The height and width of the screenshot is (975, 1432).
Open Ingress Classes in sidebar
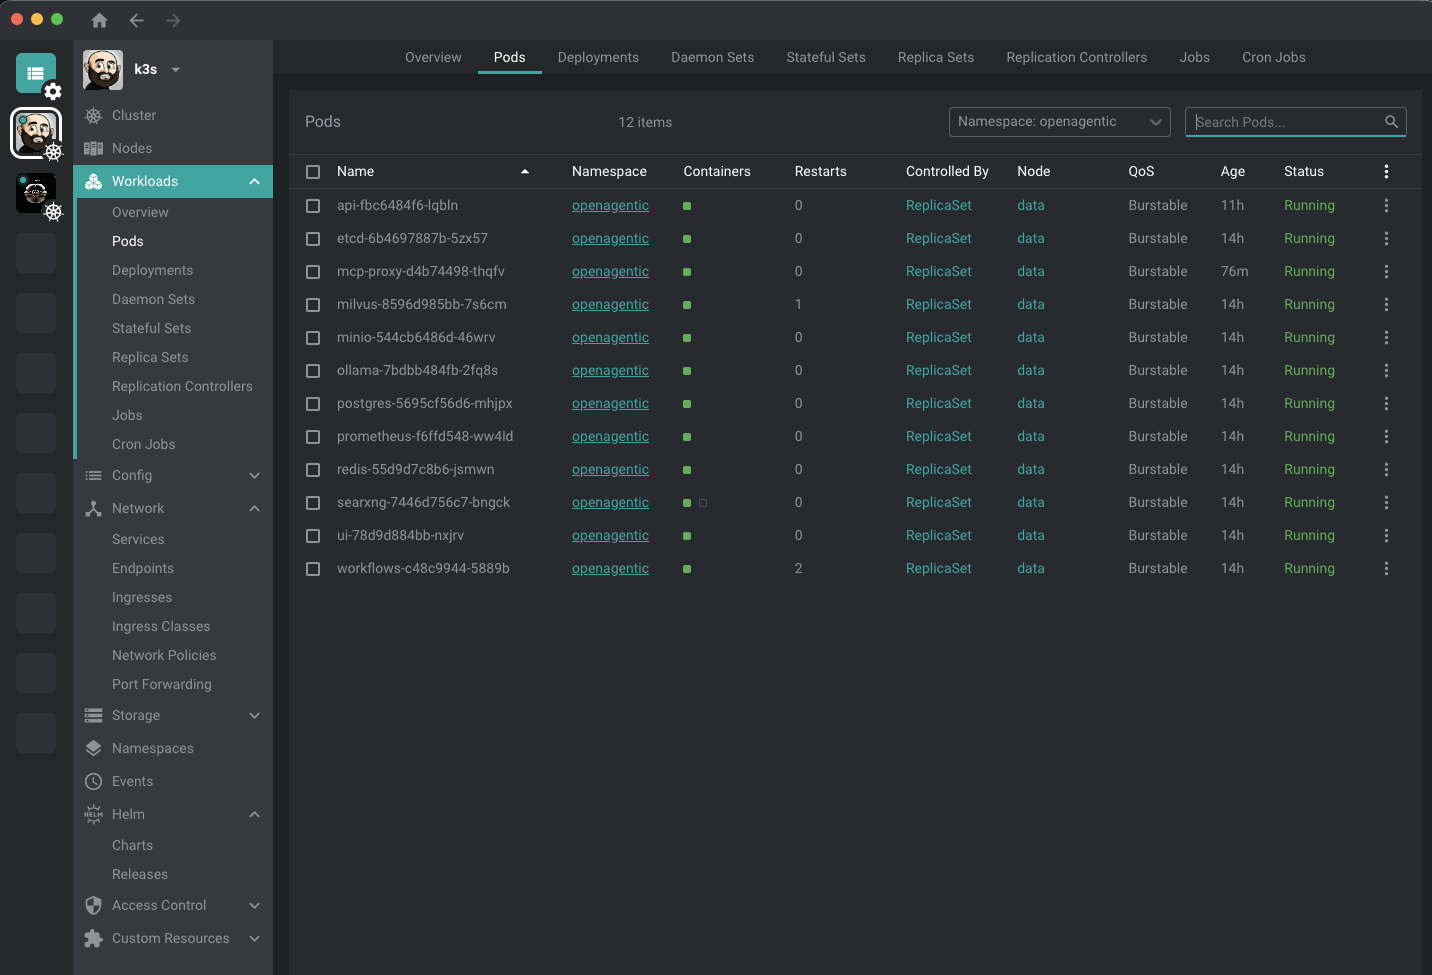click(161, 626)
